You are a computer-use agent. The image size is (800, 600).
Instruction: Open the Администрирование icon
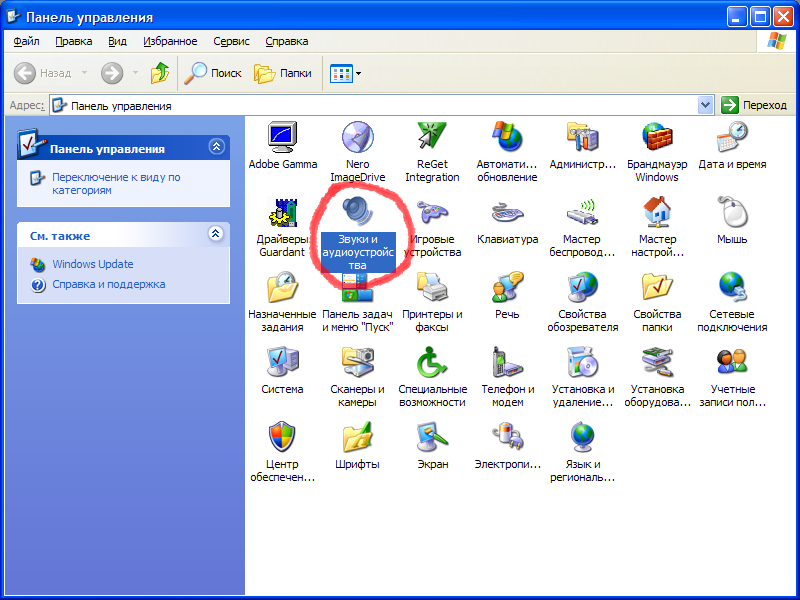tap(582, 137)
